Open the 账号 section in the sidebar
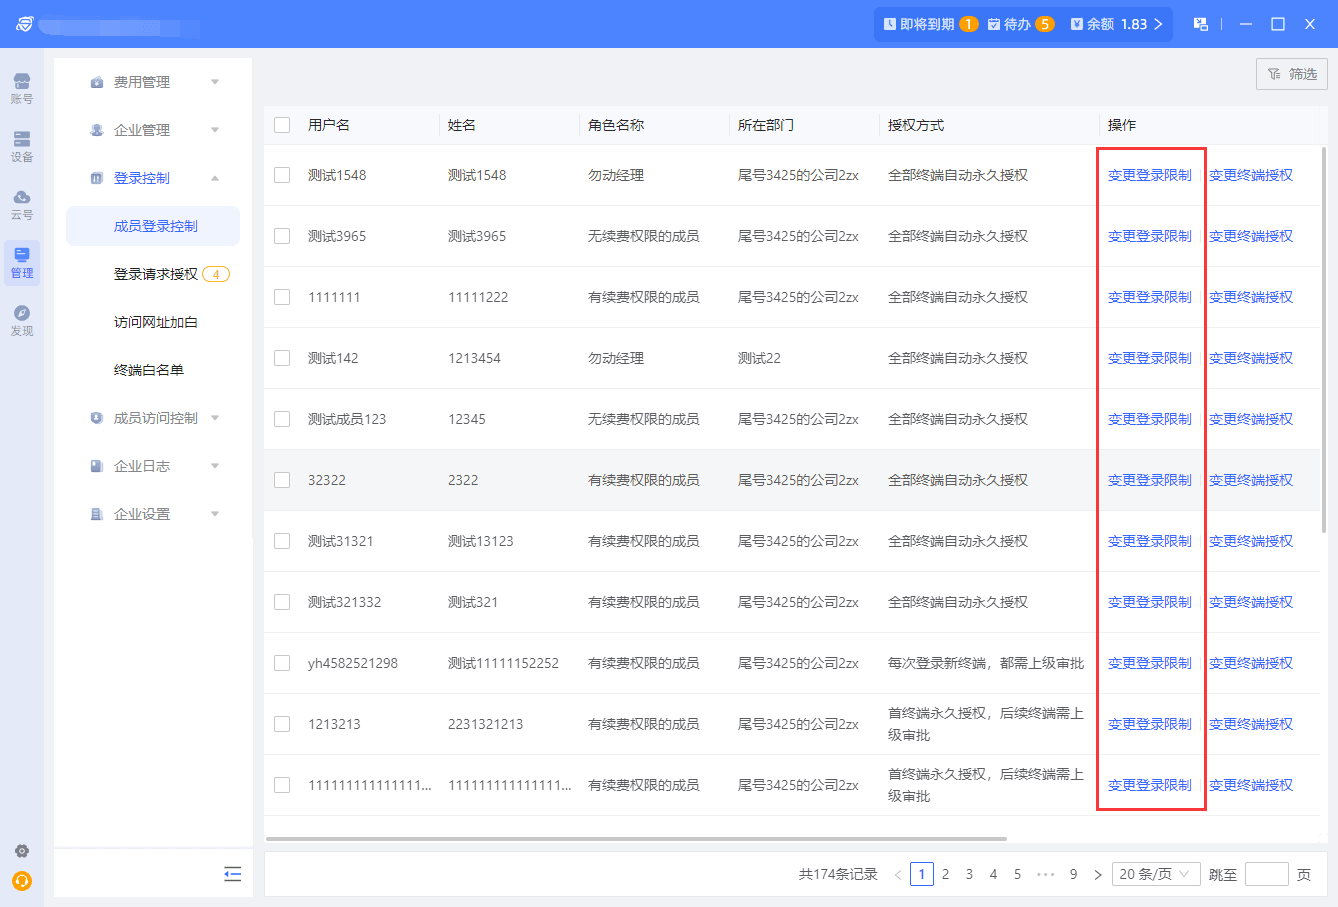The width and height of the screenshot is (1338, 907). (22, 88)
